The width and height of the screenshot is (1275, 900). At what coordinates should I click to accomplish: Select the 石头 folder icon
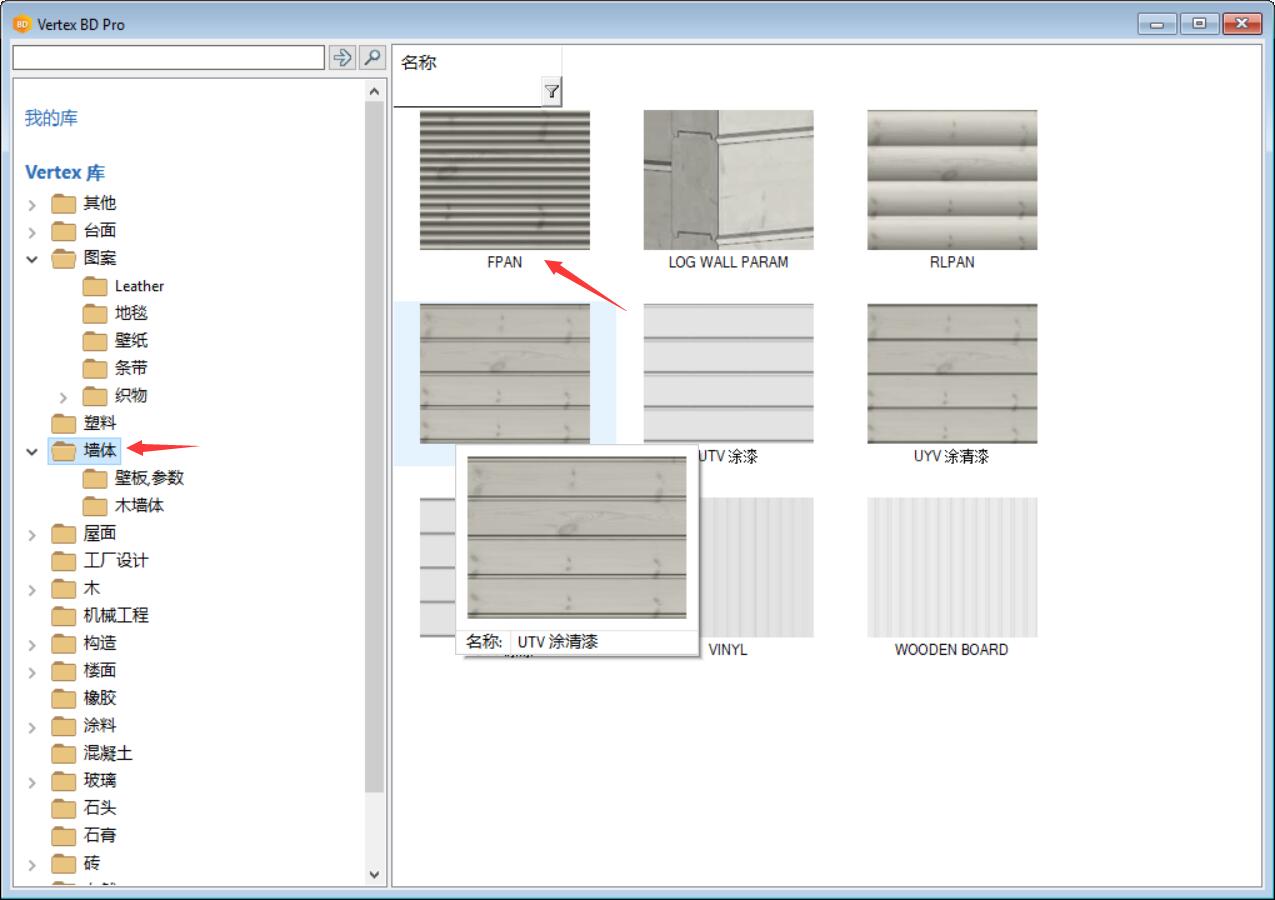pos(64,808)
